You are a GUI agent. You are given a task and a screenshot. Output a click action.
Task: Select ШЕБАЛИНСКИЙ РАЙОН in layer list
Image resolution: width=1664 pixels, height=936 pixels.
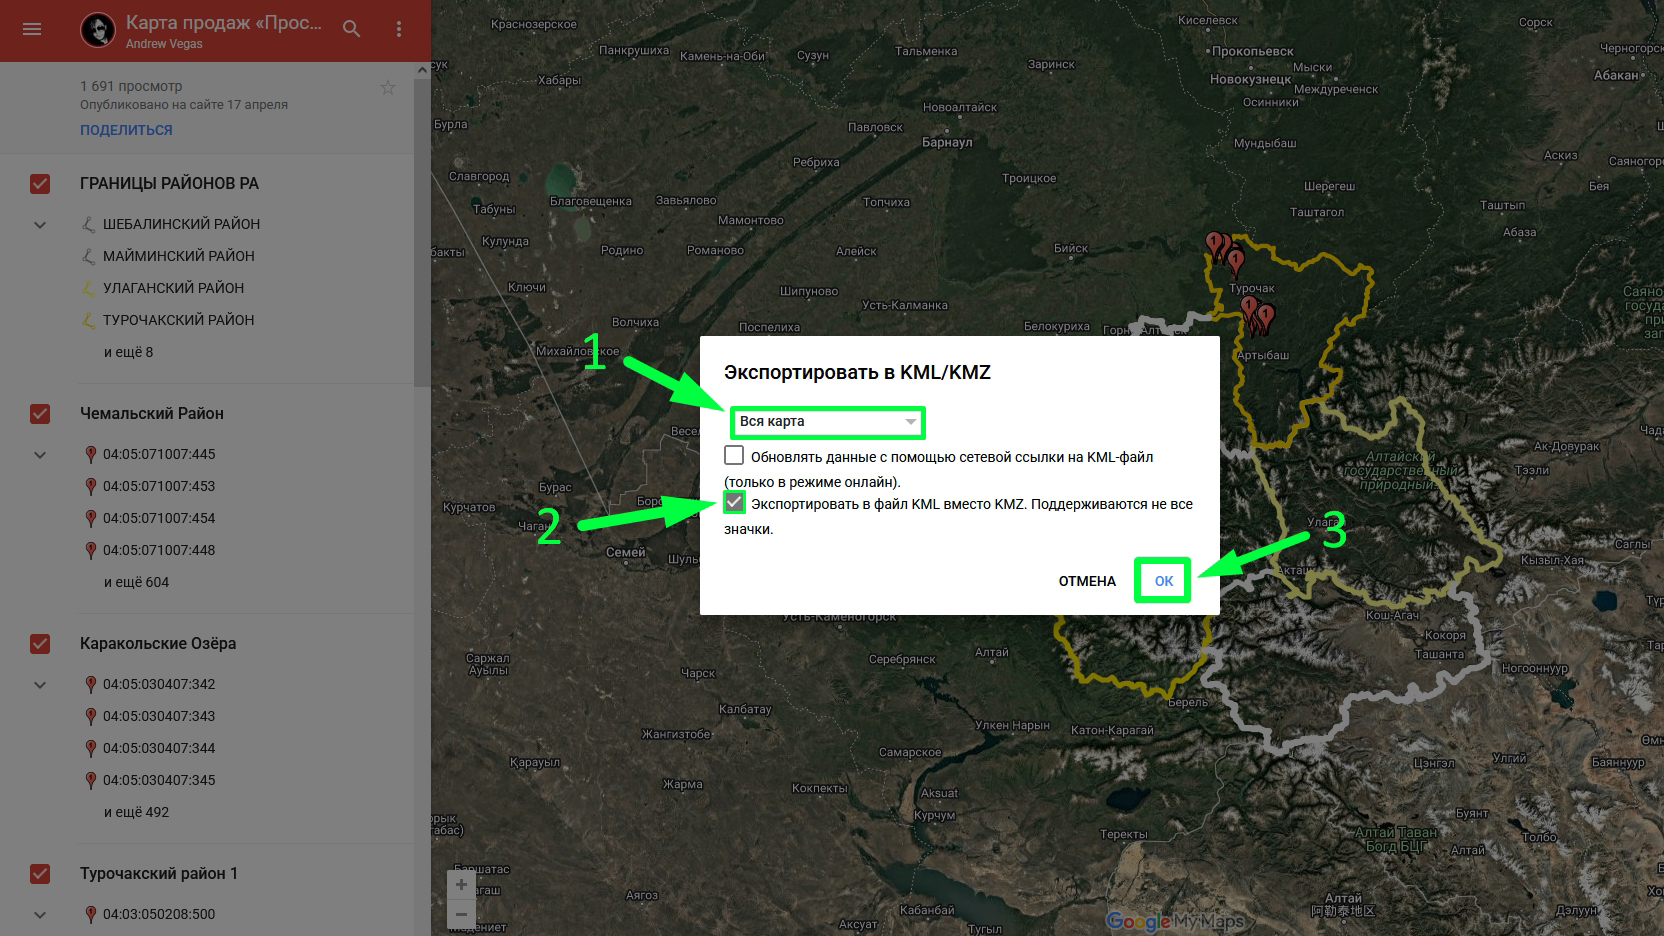click(x=181, y=224)
